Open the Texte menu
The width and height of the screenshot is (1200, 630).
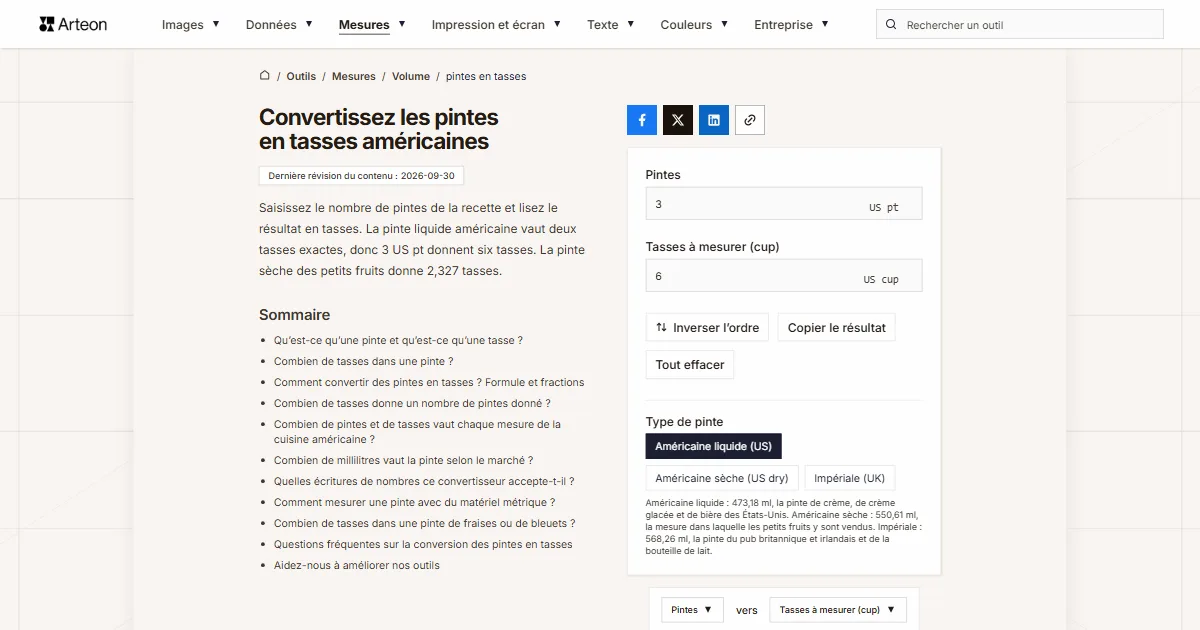pyautogui.click(x=611, y=25)
